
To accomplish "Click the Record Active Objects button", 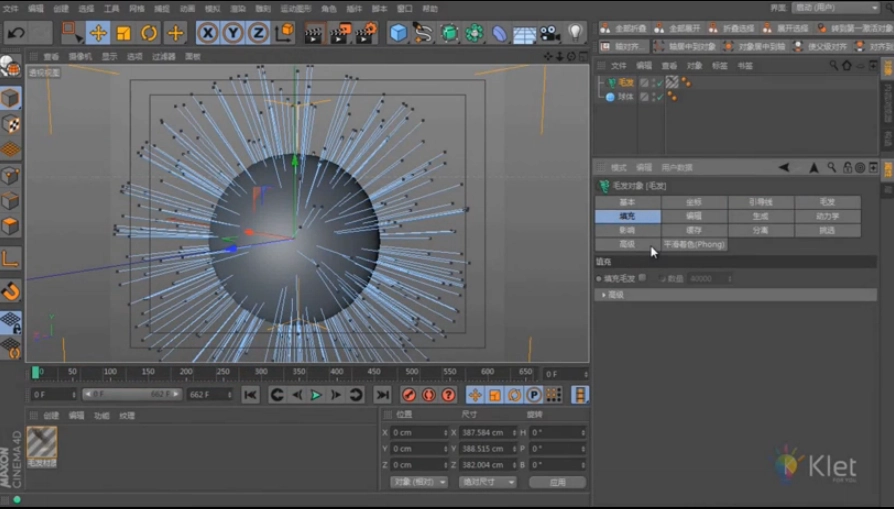I will click(x=408, y=395).
